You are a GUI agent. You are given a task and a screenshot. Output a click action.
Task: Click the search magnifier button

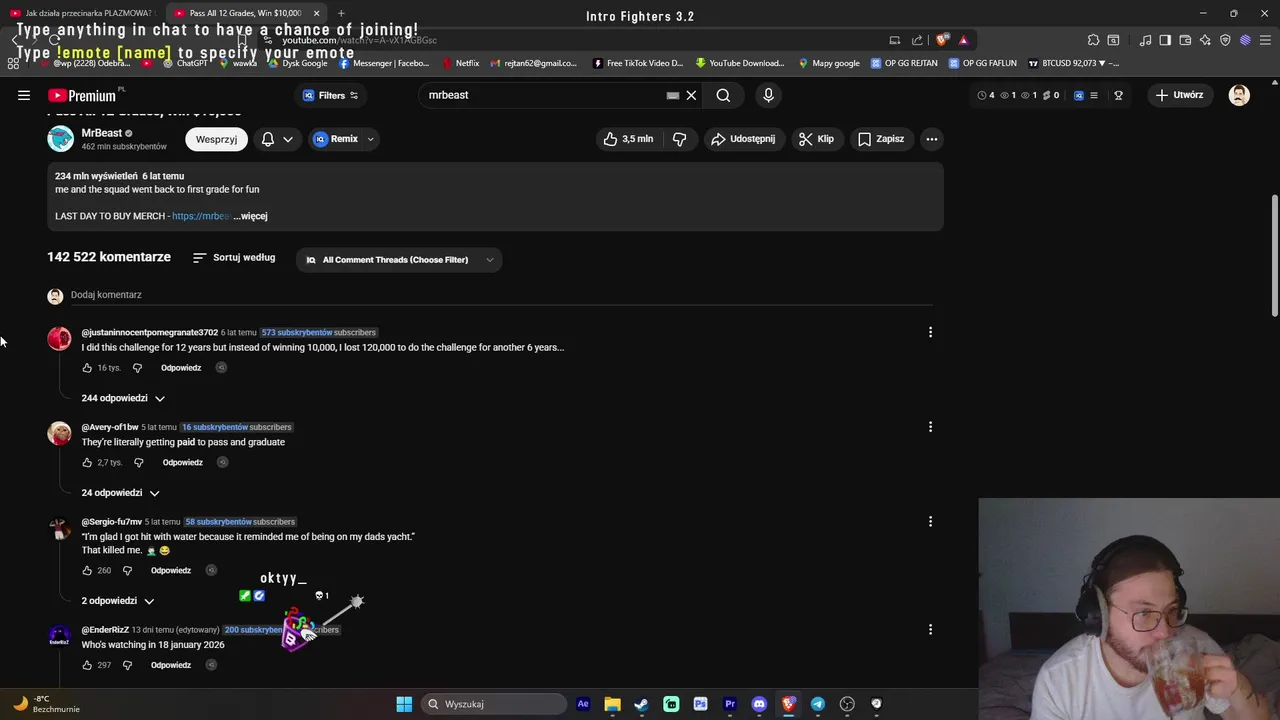[723, 95]
